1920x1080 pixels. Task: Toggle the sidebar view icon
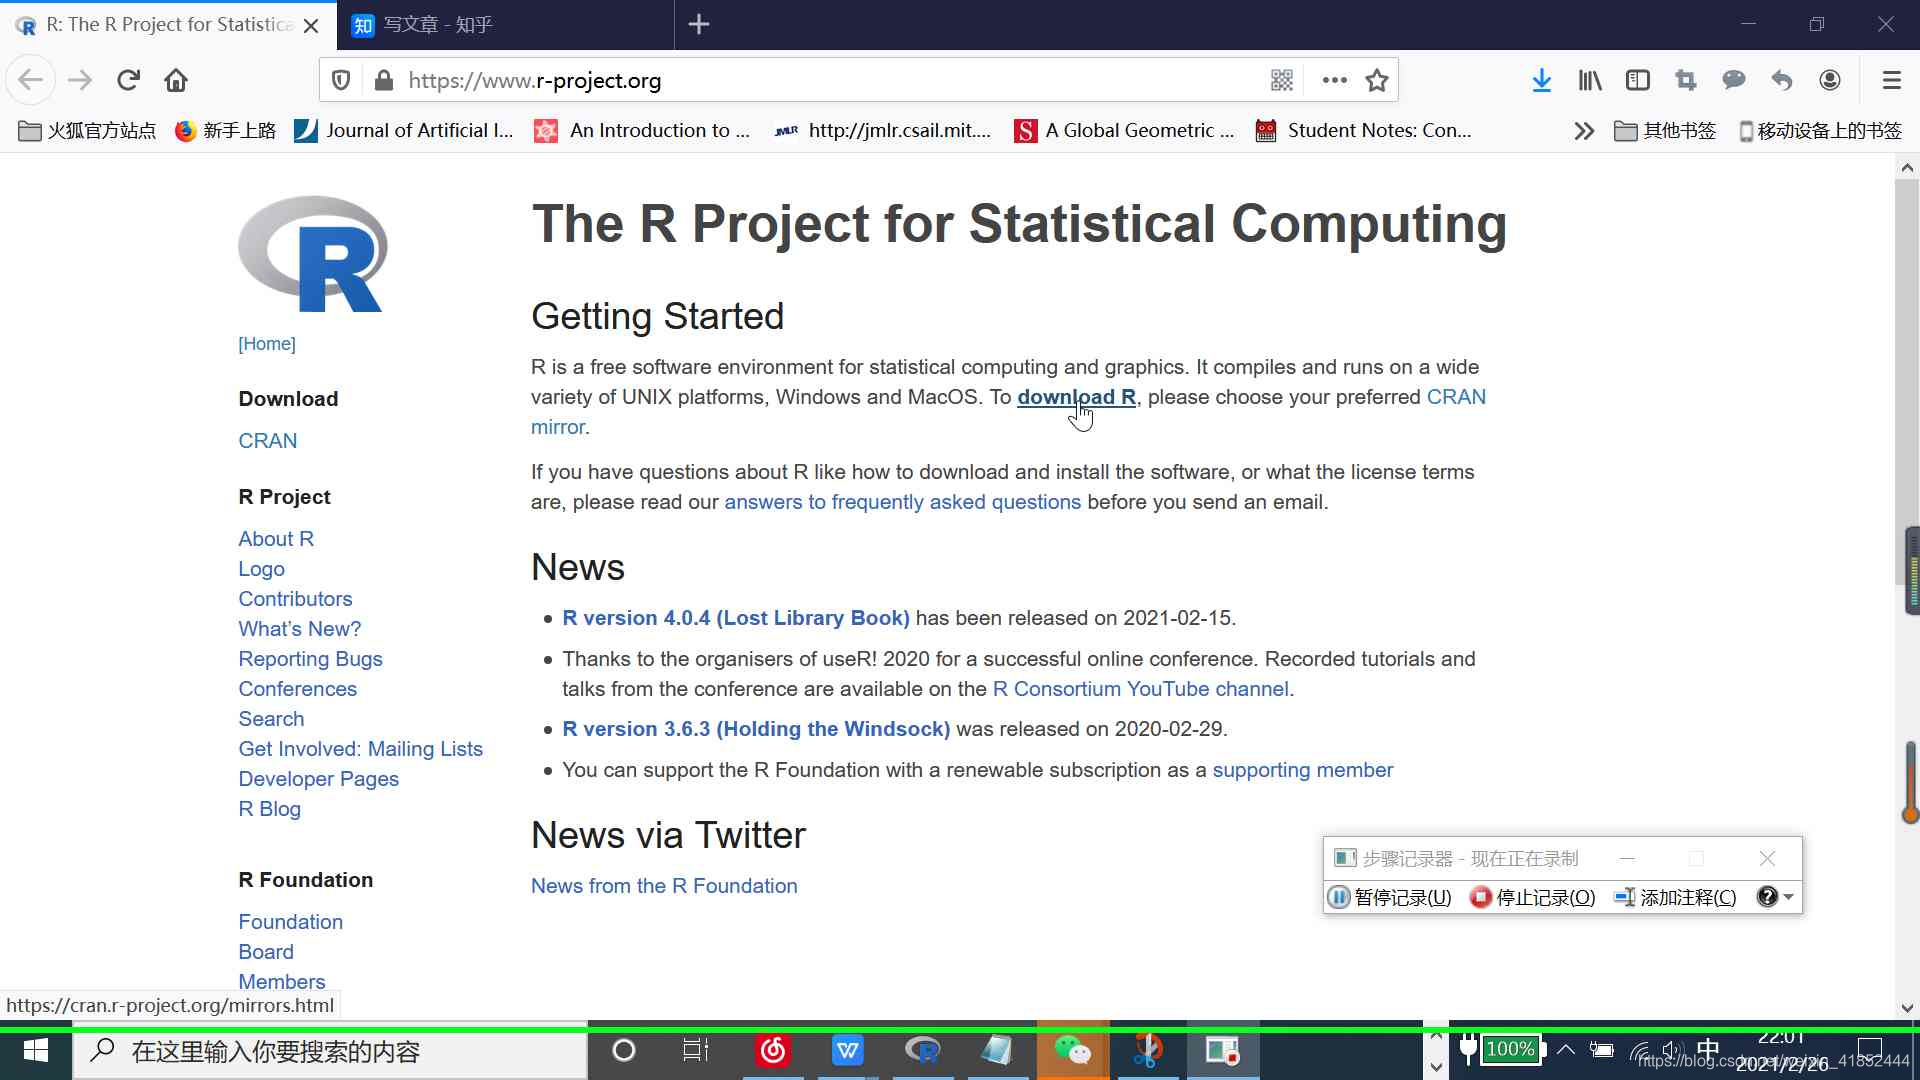click(1637, 80)
